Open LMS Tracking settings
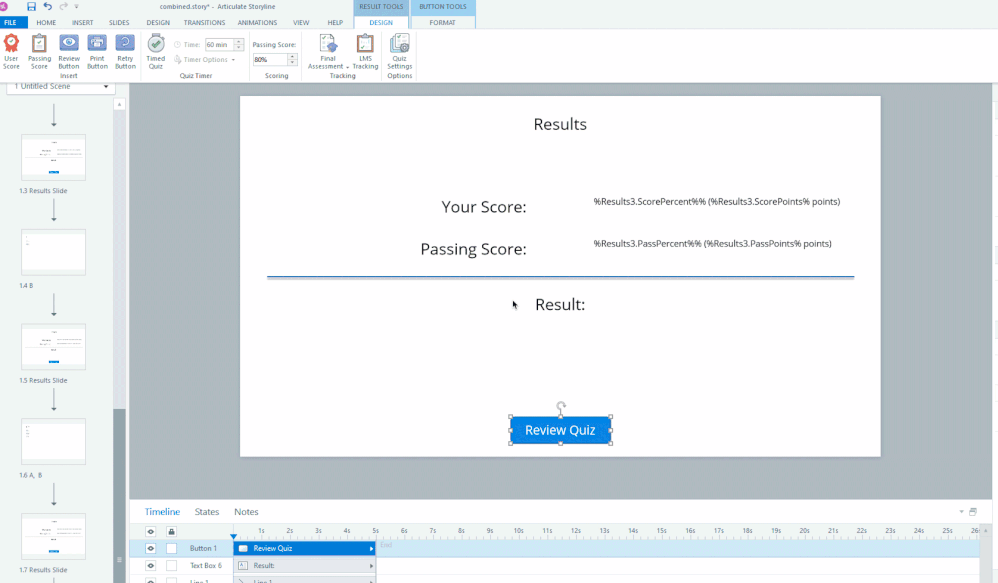Image resolution: width=998 pixels, height=583 pixels. click(365, 50)
